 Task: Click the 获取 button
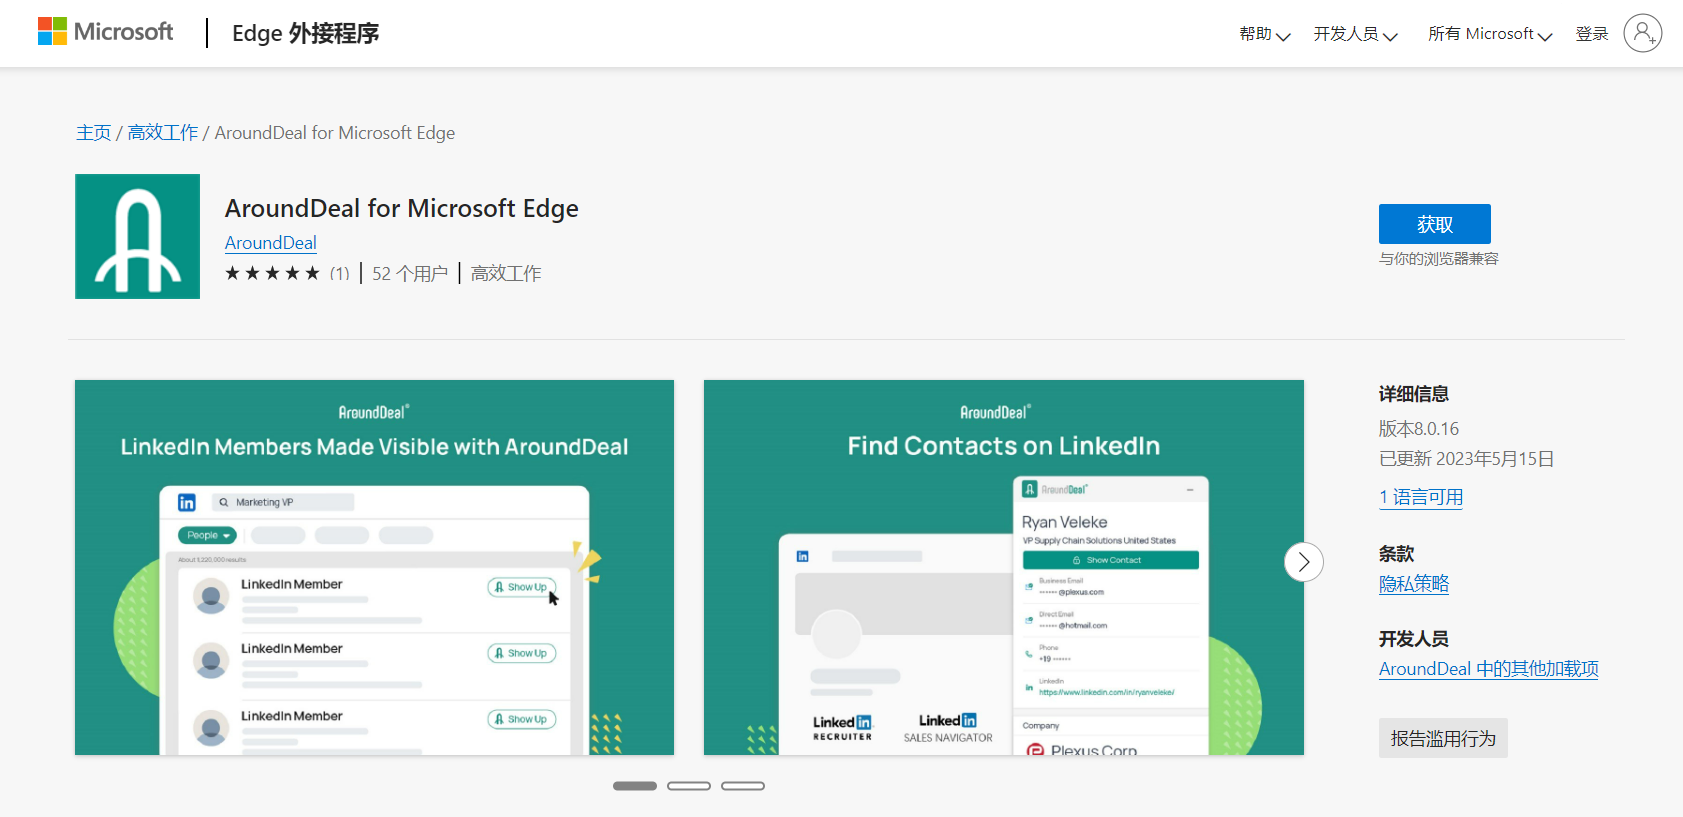click(x=1434, y=224)
